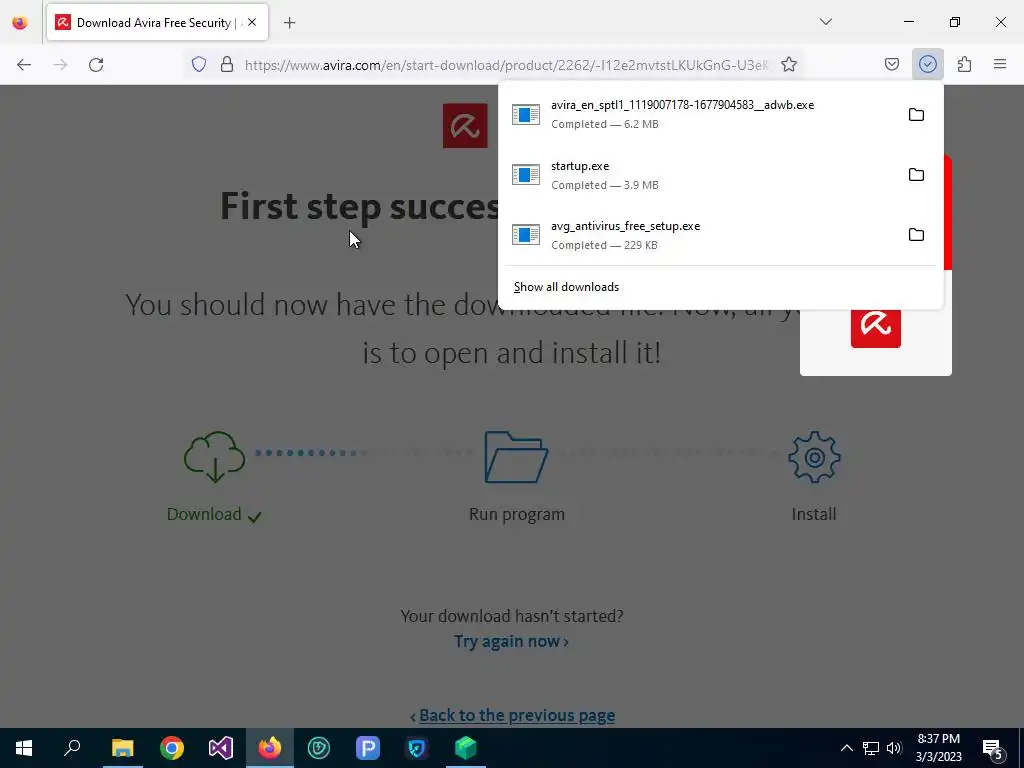Click the Avira logo at page top
Image resolution: width=1024 pixels, height=768 pixels.
coord(465,125)
